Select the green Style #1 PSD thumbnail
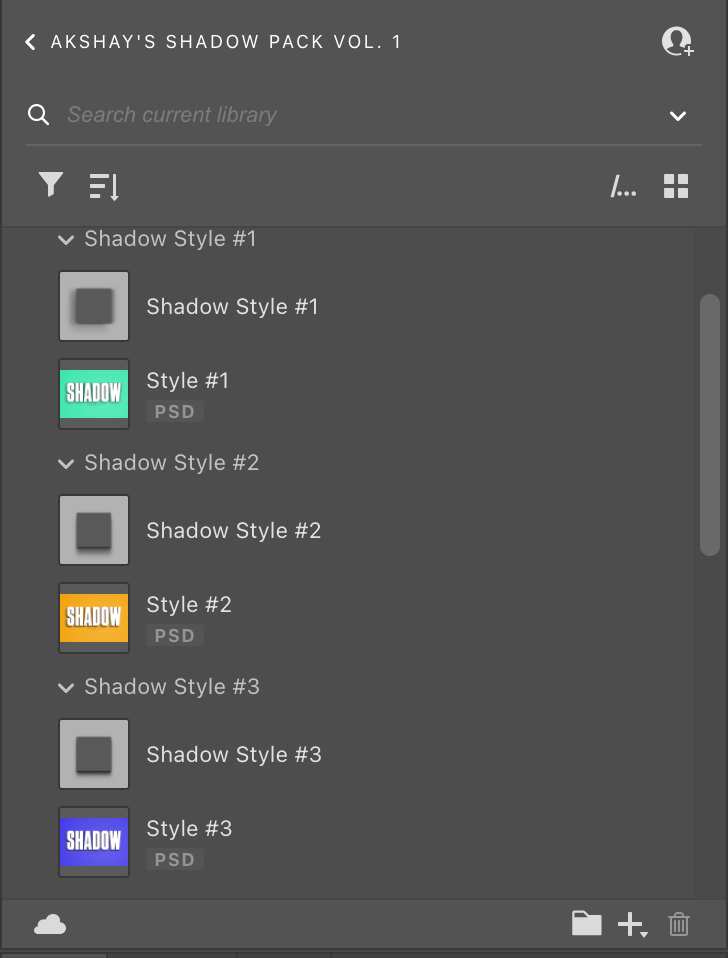Image resolution: width=728 pixels, height=958 pixels. coord(94,394)
